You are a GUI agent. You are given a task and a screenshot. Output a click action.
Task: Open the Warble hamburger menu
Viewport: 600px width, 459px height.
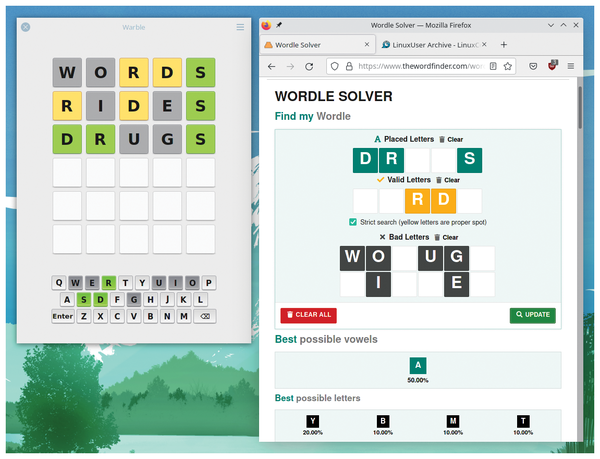[240, 27]
